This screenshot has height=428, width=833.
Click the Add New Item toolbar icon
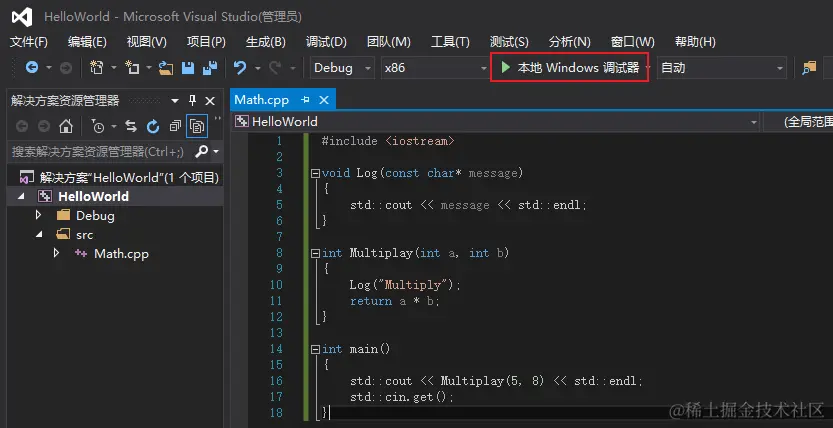click(x=132, y=67)
